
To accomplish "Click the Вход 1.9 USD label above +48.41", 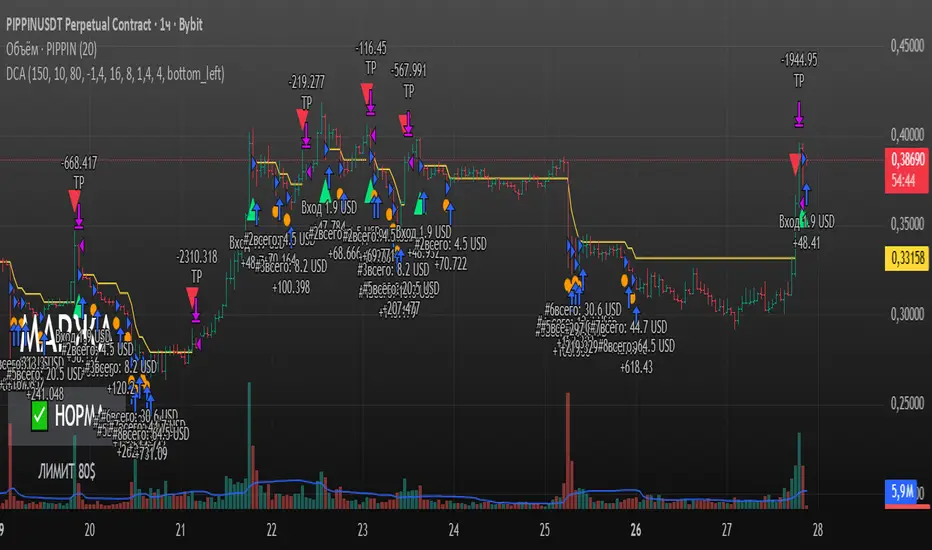I will tap(807, 222).
